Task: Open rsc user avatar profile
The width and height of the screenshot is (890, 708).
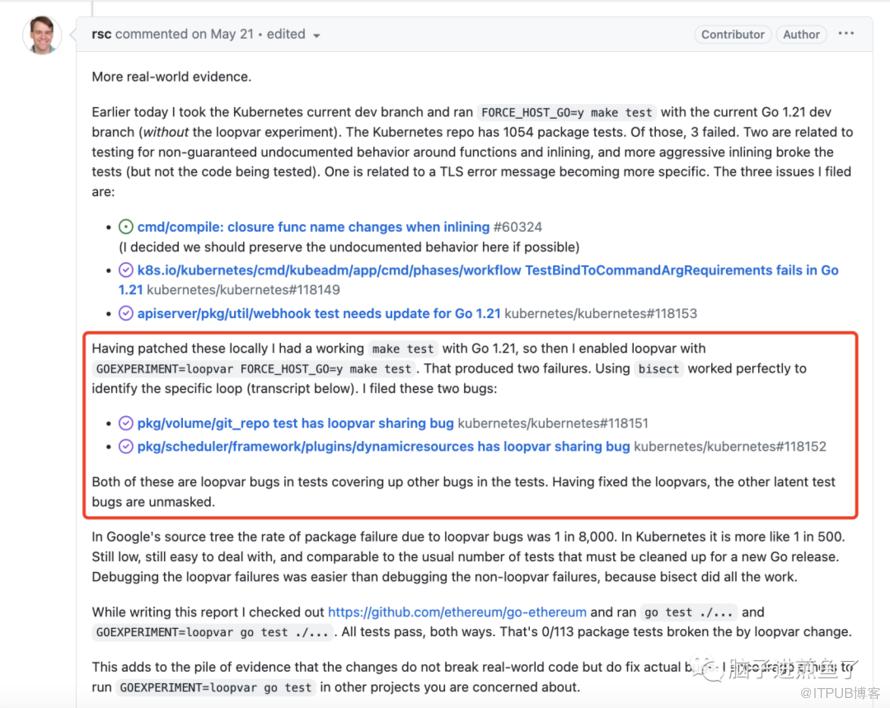Action: (x=42, y=35)
